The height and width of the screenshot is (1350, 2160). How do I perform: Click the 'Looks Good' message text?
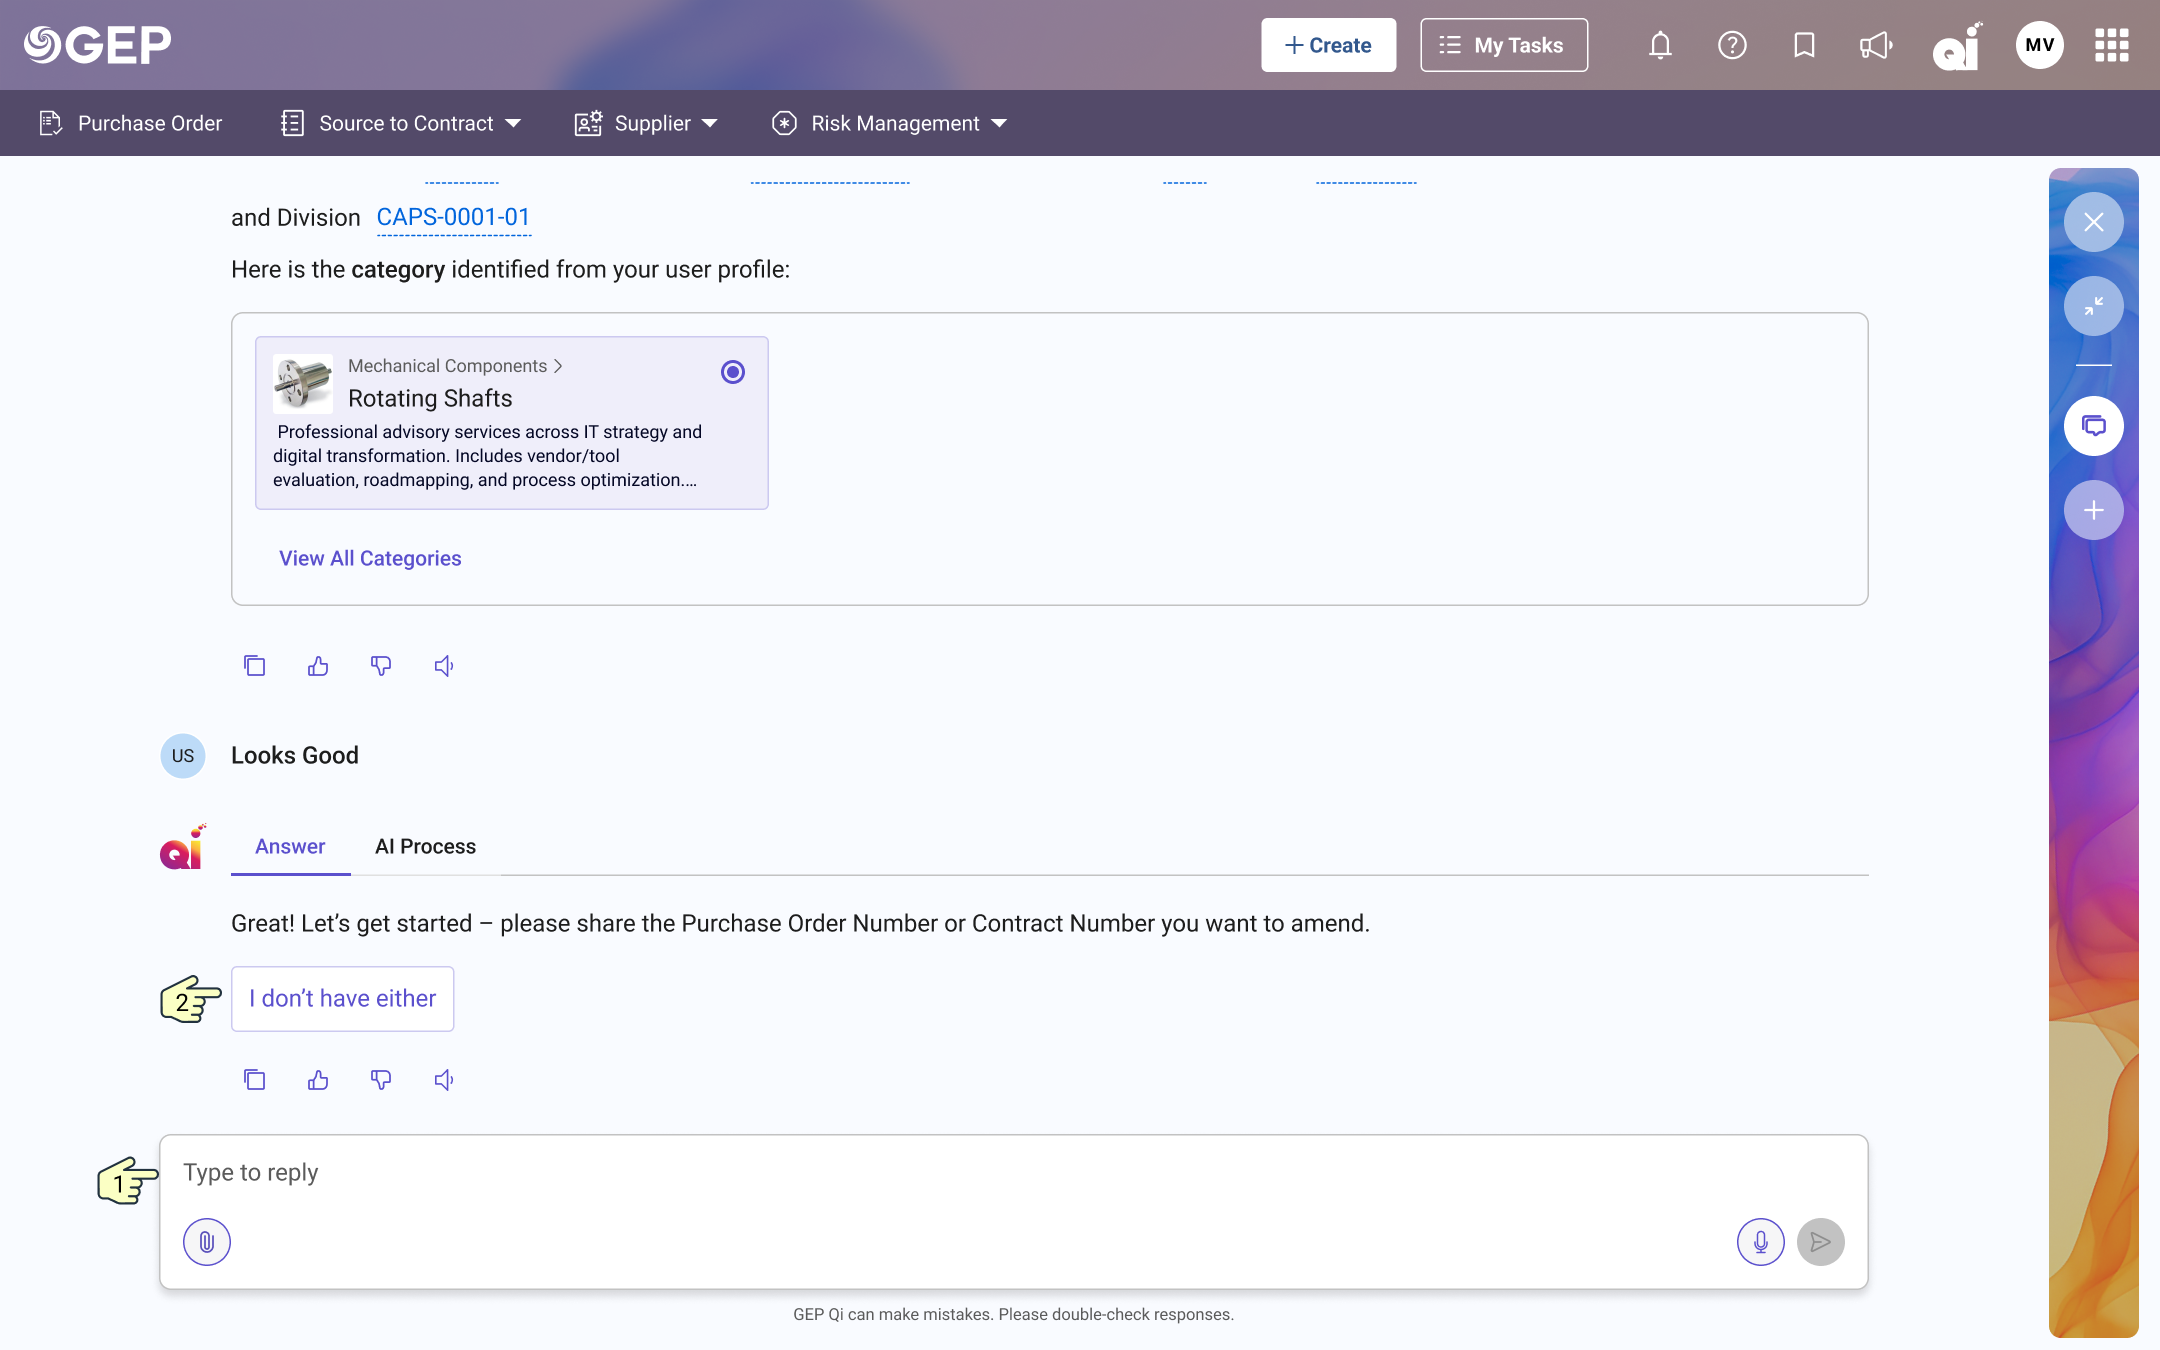295,755
